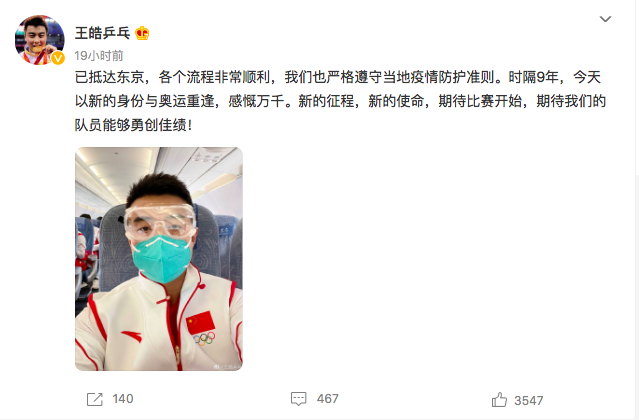This screenshot has height=420, width=639.
Task: Click the comment count 467
Action: [x=328, y=399]
